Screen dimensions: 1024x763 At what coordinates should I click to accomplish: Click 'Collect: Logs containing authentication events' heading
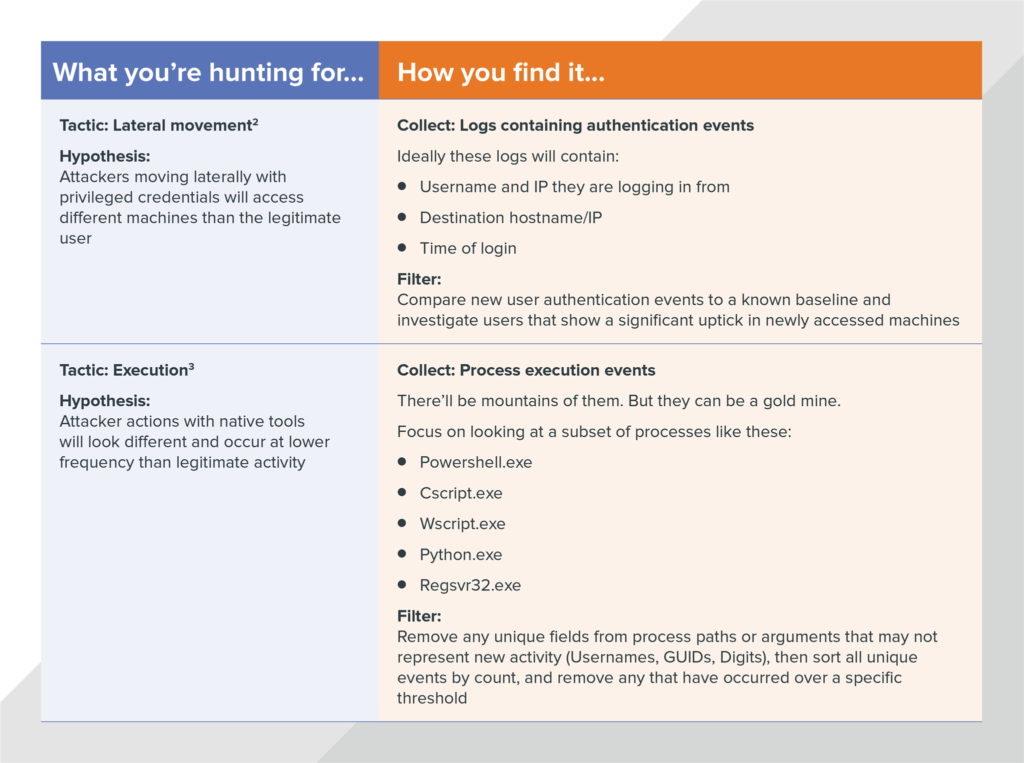click(575, 125)
